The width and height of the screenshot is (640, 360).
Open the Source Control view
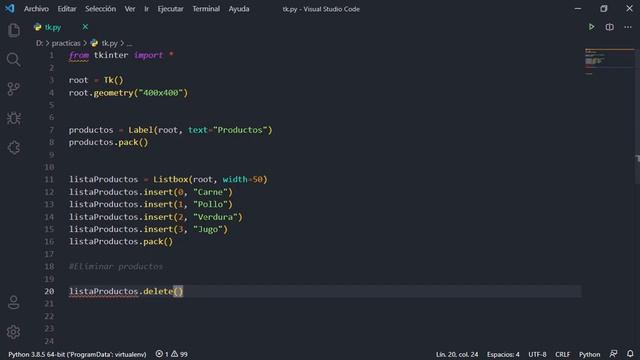(x=13, y=89)
